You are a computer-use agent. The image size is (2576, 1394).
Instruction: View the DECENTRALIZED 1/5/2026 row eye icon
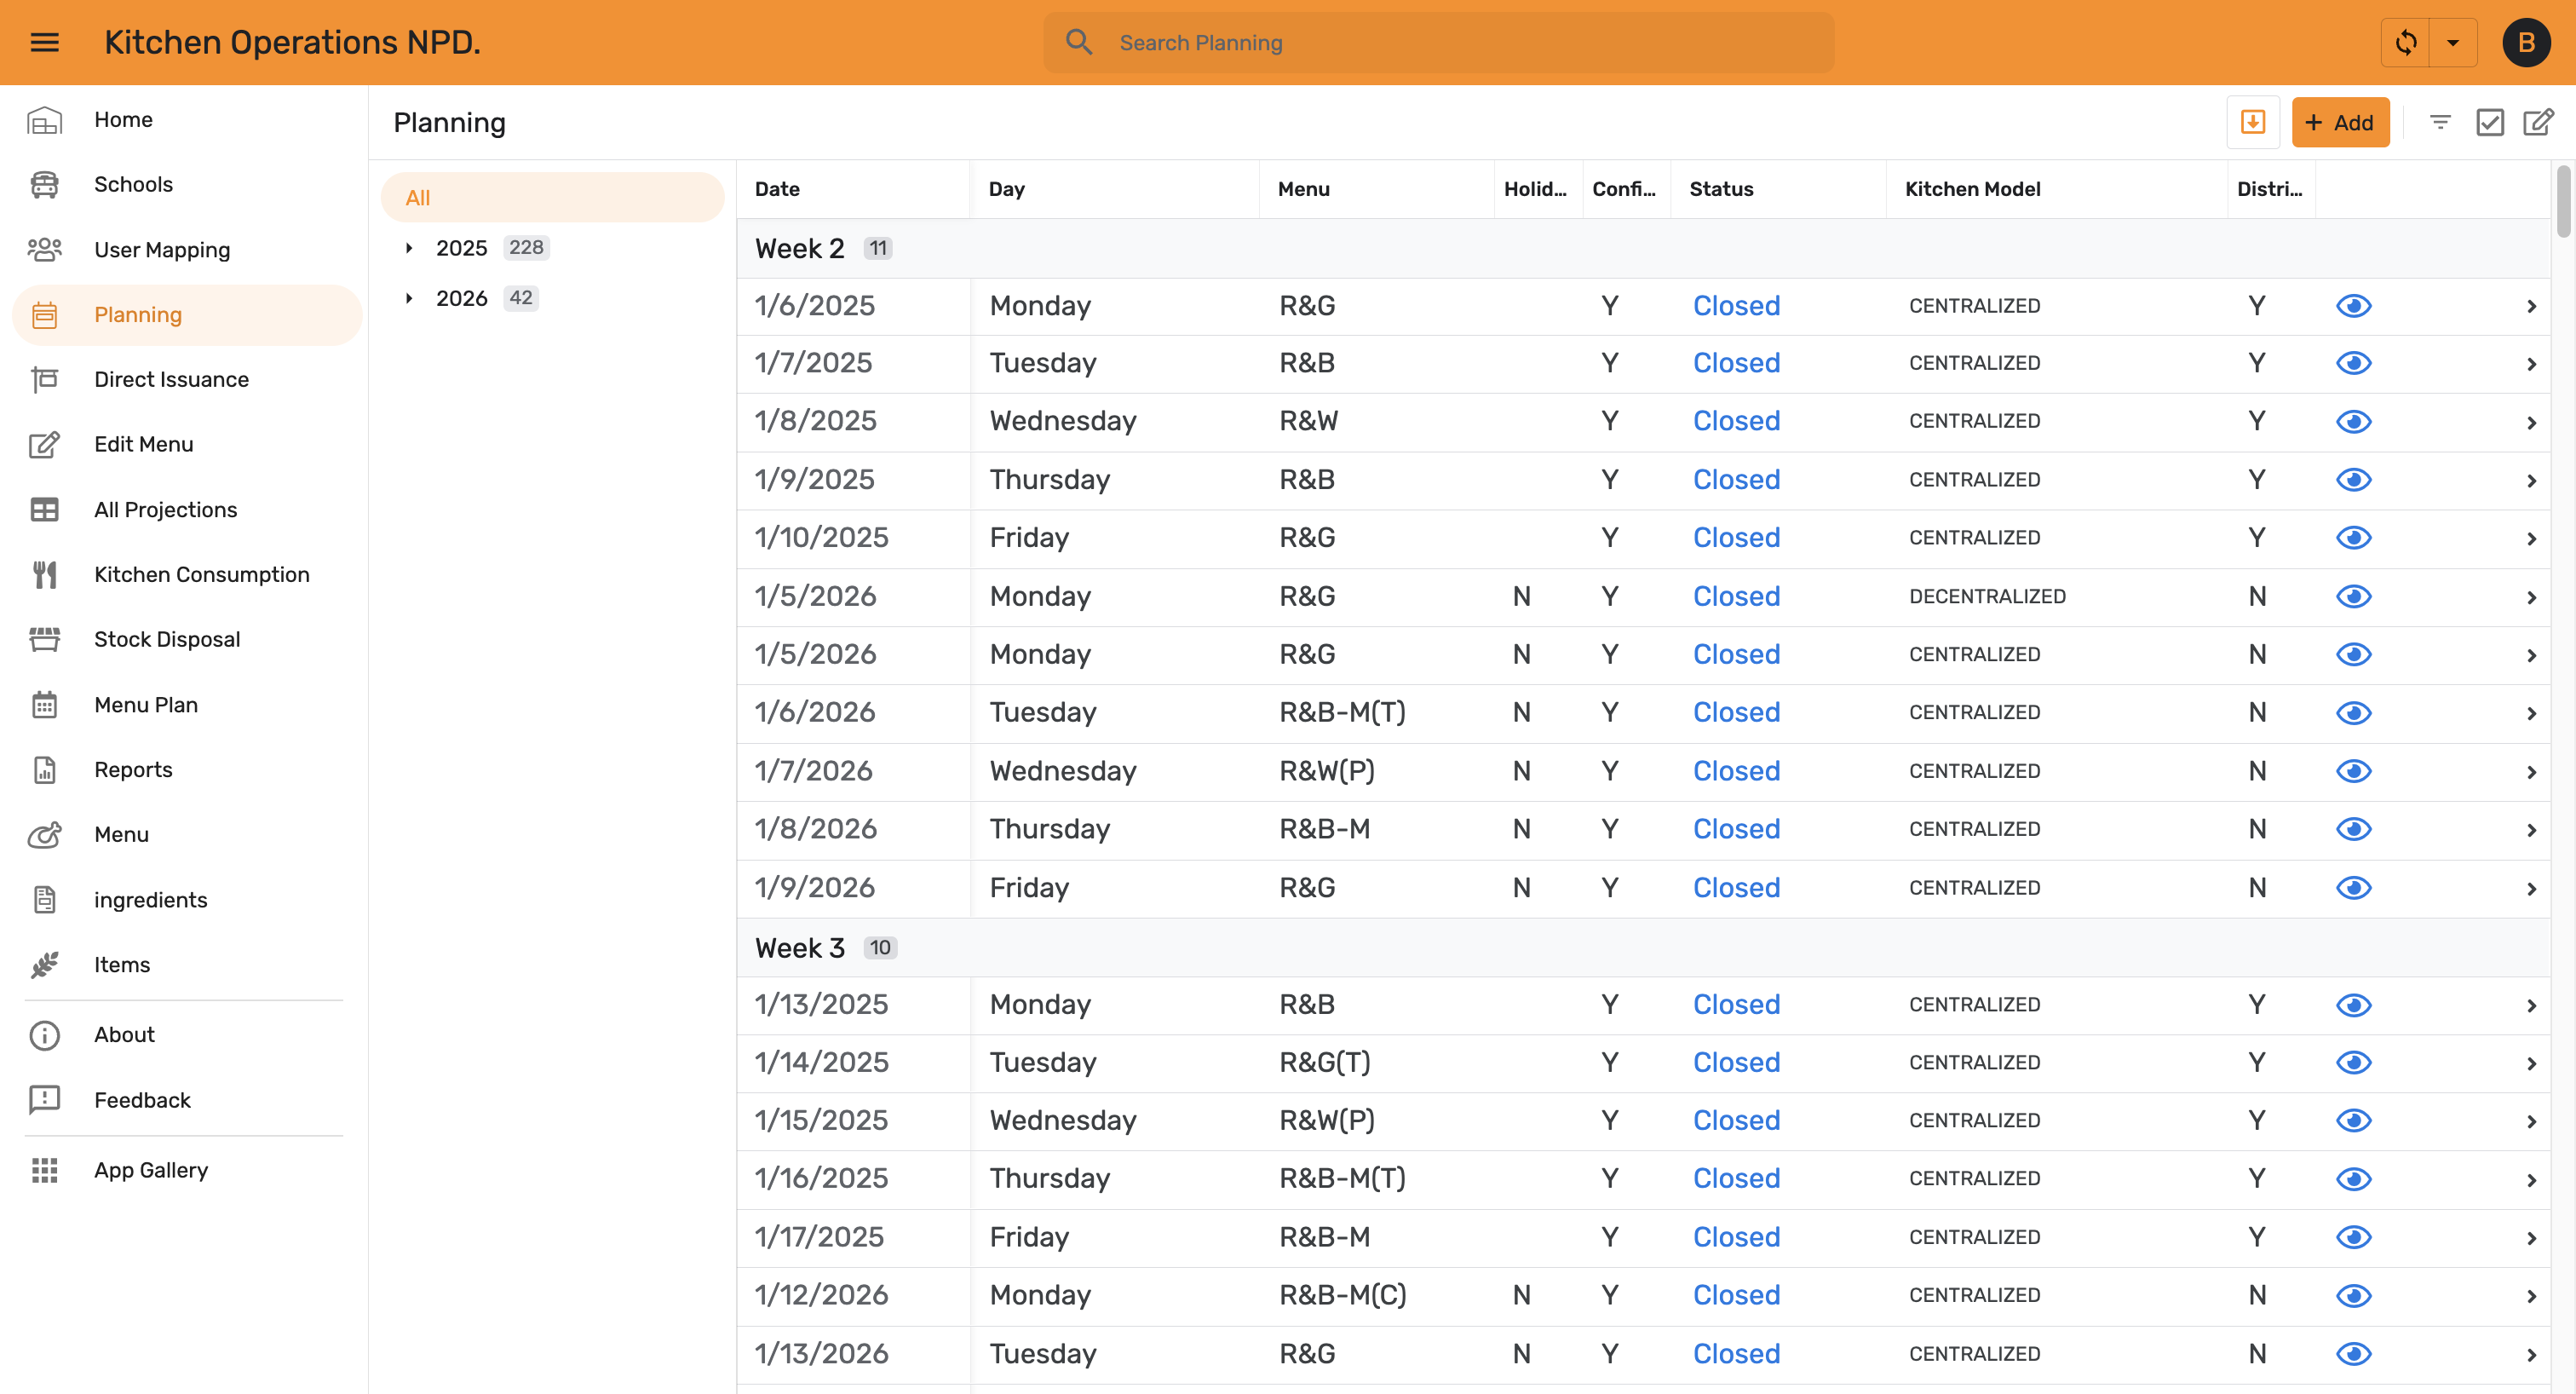click(2353, 597)
